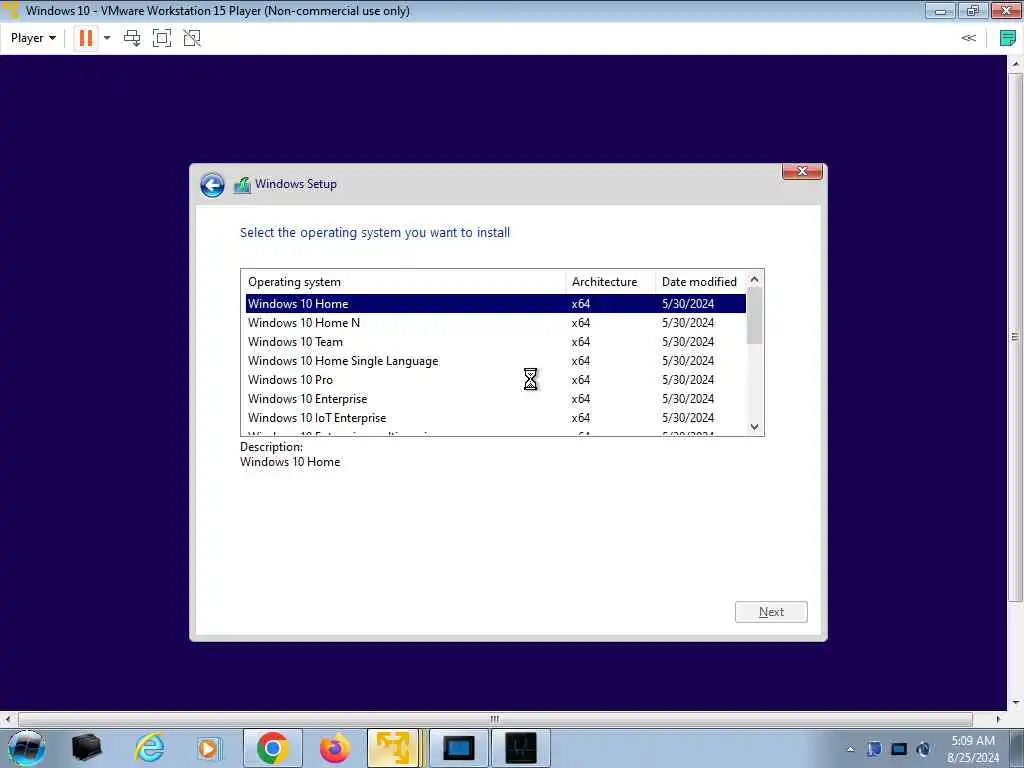Switch to Google Chrome in taskbar

(272, 748)
